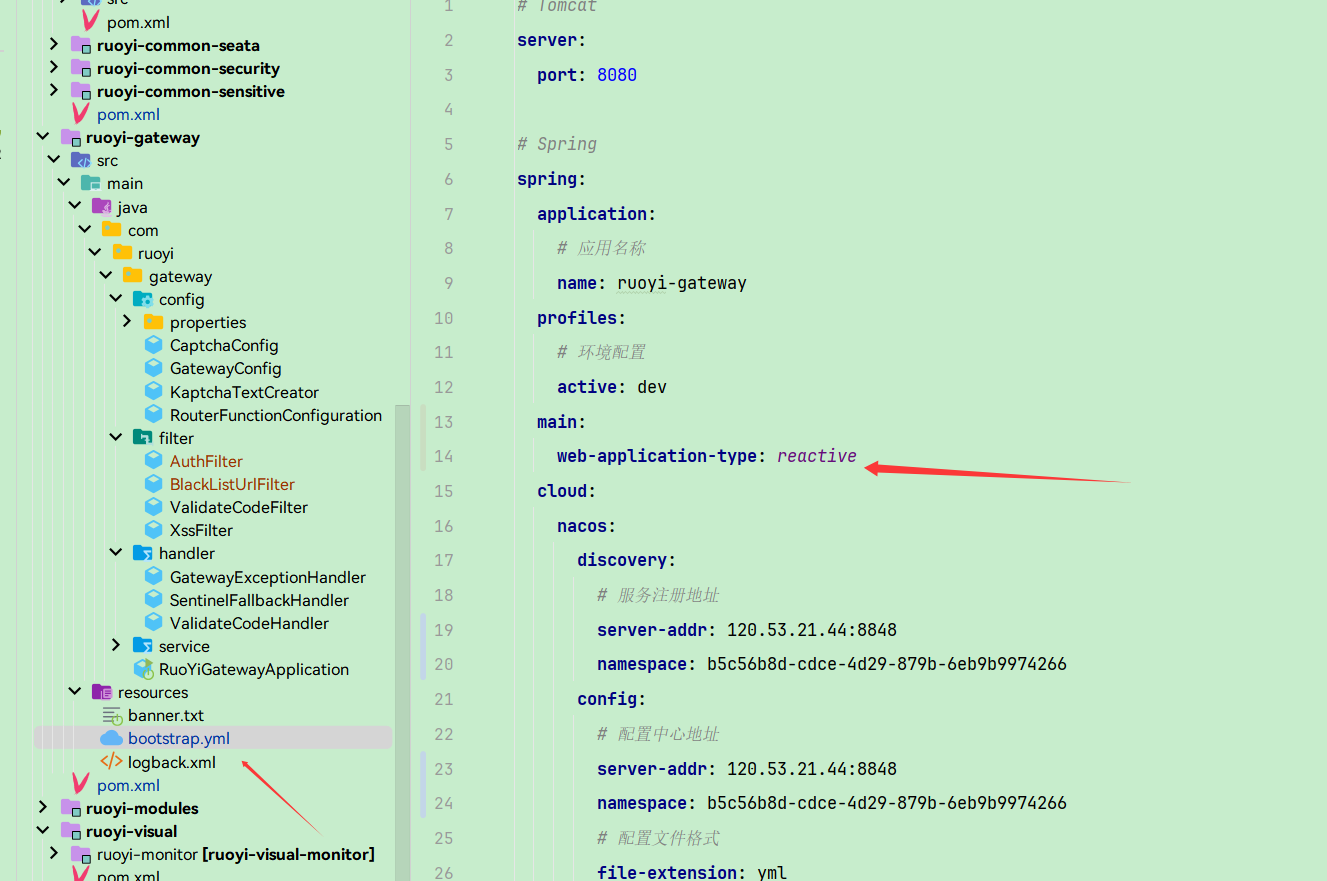1327x881 pixels.
Task: Expand the service package
Action: coord(116,645)
